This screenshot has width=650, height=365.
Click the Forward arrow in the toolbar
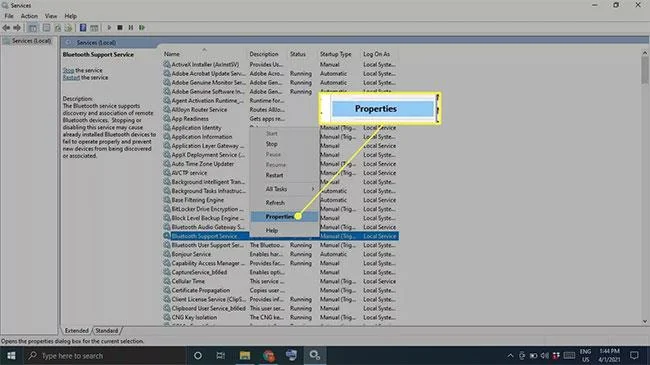tap(17, 28)
